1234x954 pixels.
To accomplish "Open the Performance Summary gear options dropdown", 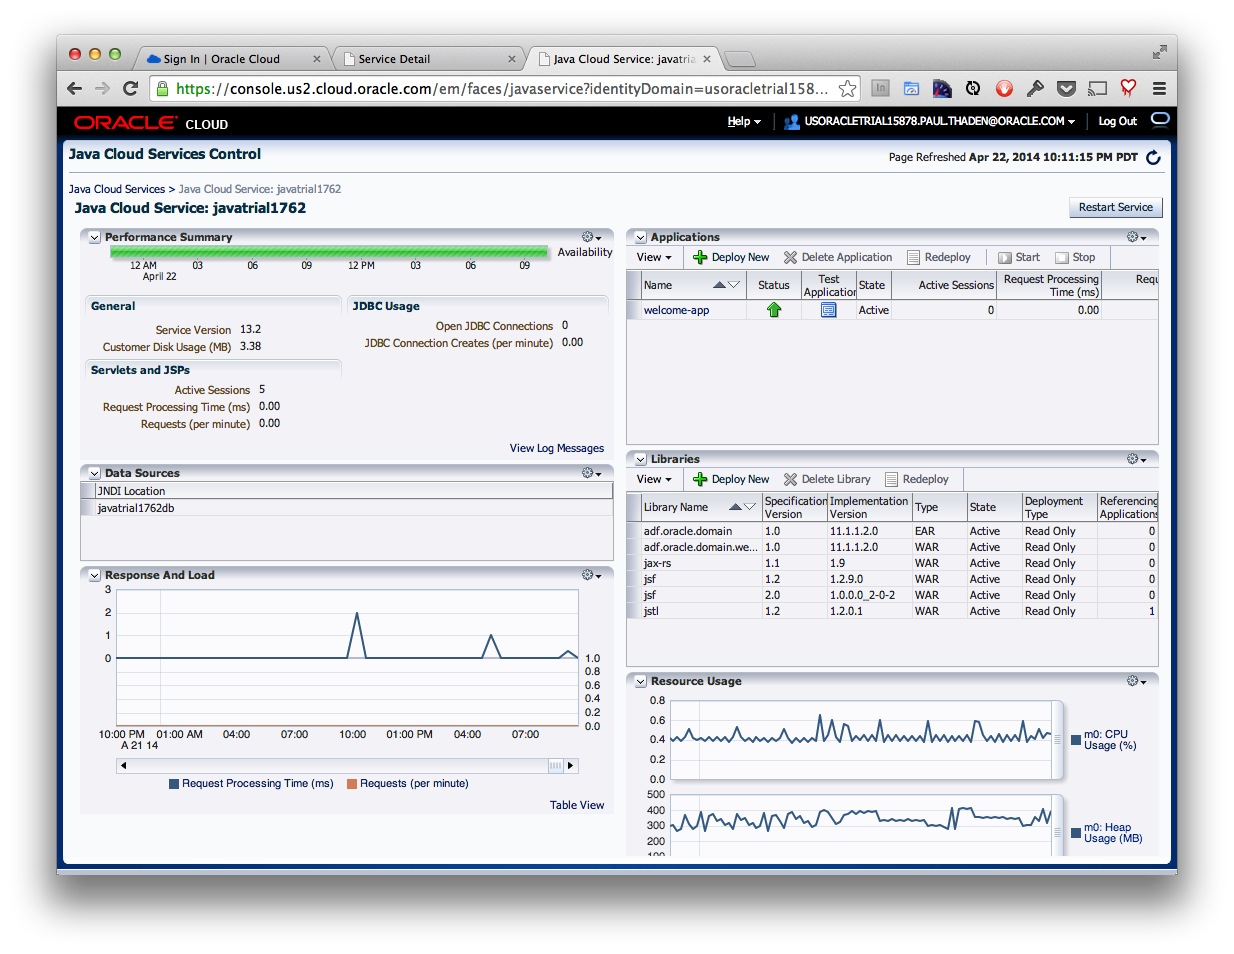I will (592, 237).
